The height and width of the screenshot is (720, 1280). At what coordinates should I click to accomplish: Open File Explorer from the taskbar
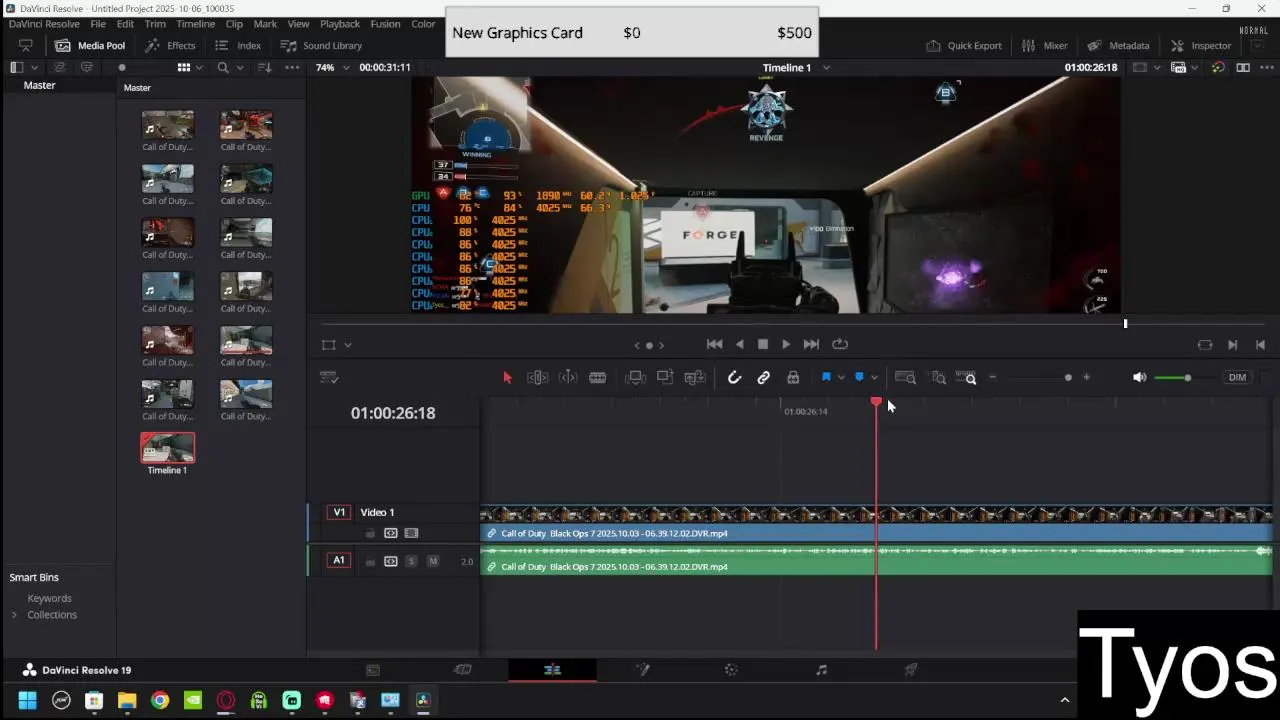tap(127, 700)
